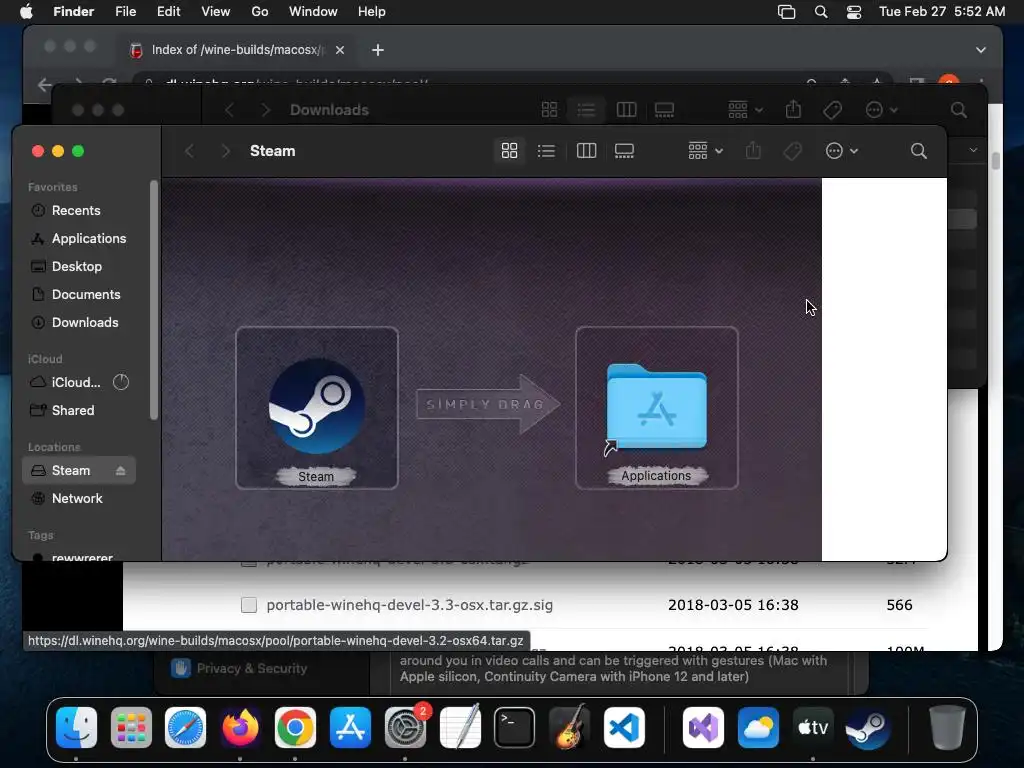Select the Applications folder shortcut

(x=656, y=407)
